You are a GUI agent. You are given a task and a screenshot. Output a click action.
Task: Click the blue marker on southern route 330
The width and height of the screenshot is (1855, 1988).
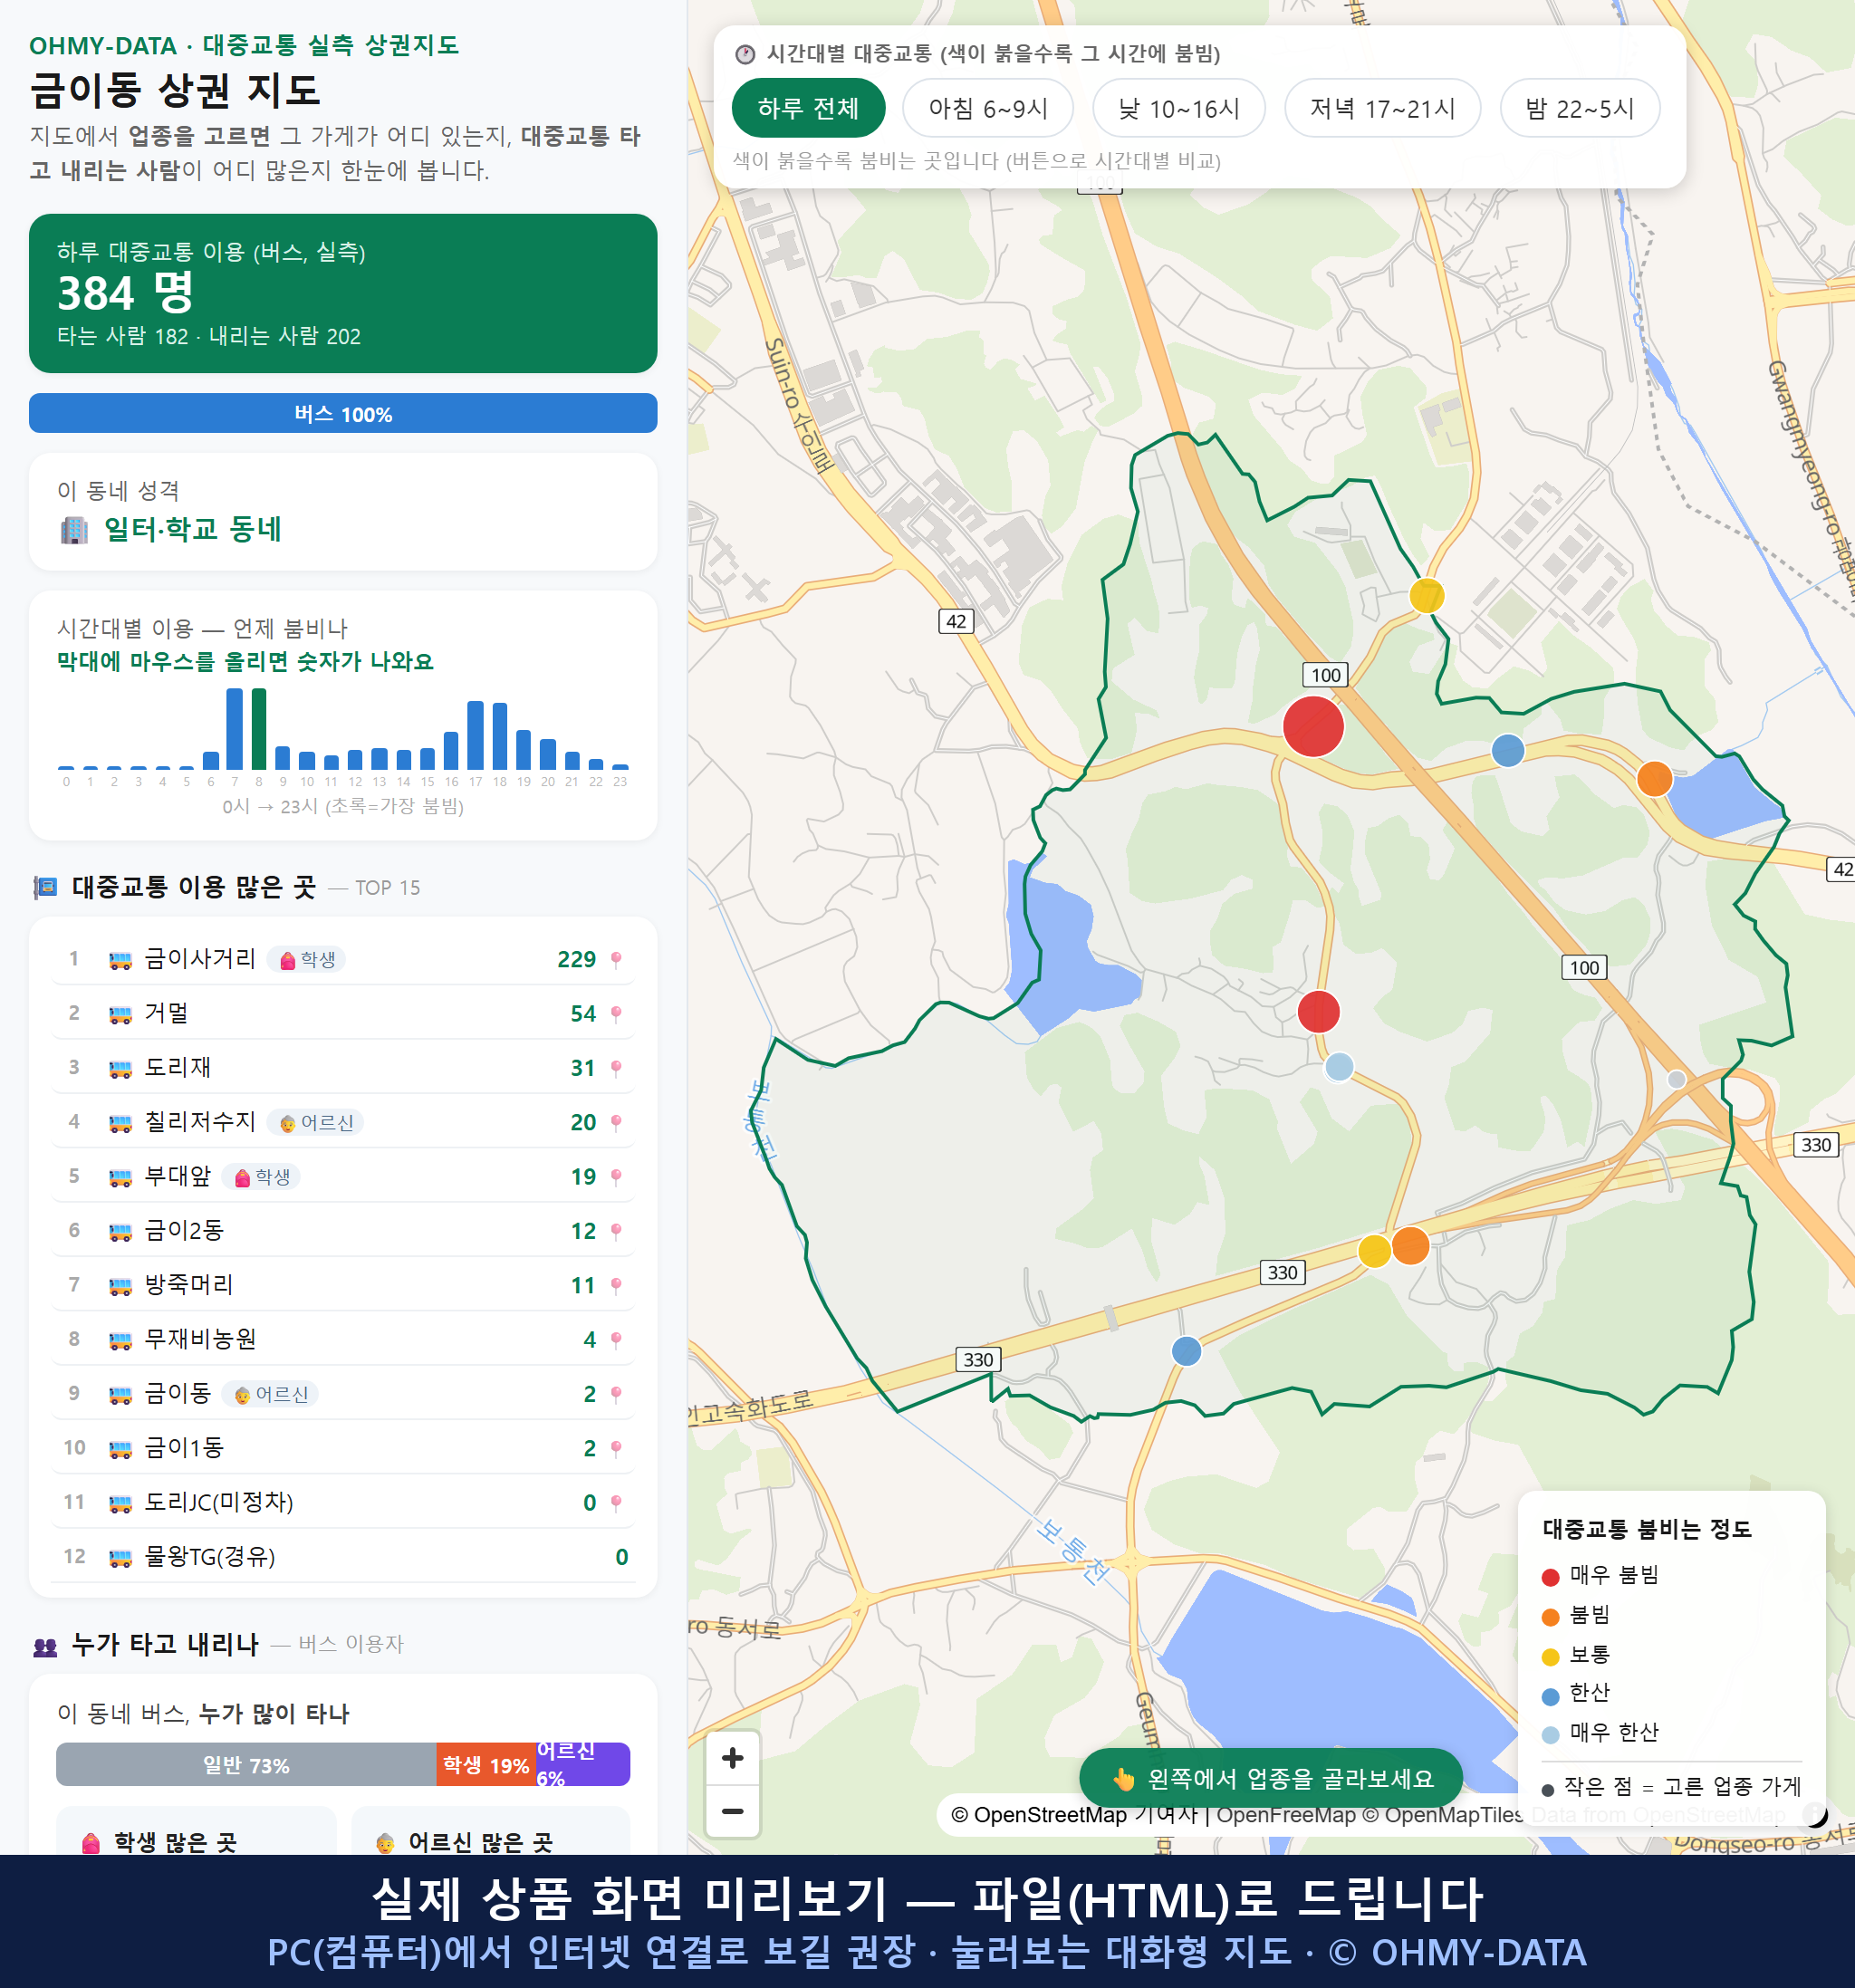tap(1186, 1351)
